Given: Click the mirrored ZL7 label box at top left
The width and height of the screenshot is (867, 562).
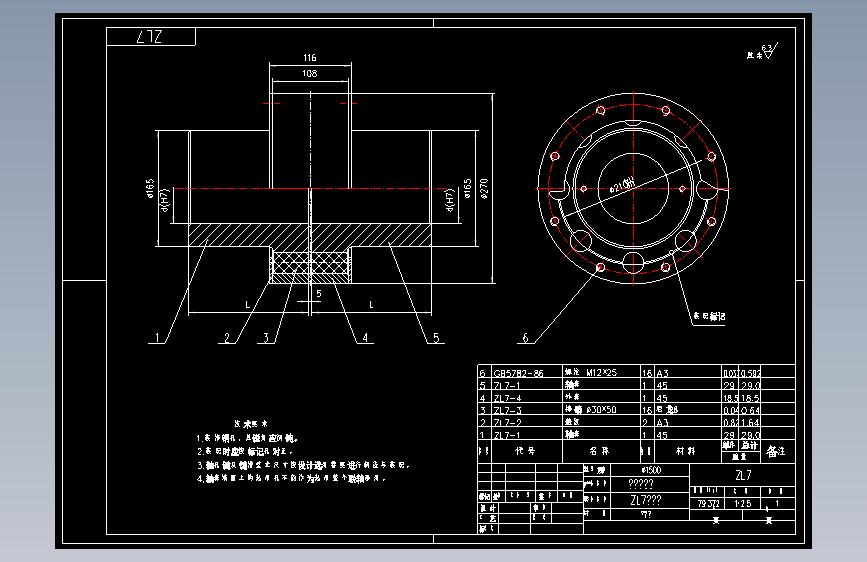Looking at the screenshot, I should pos(150,37).
